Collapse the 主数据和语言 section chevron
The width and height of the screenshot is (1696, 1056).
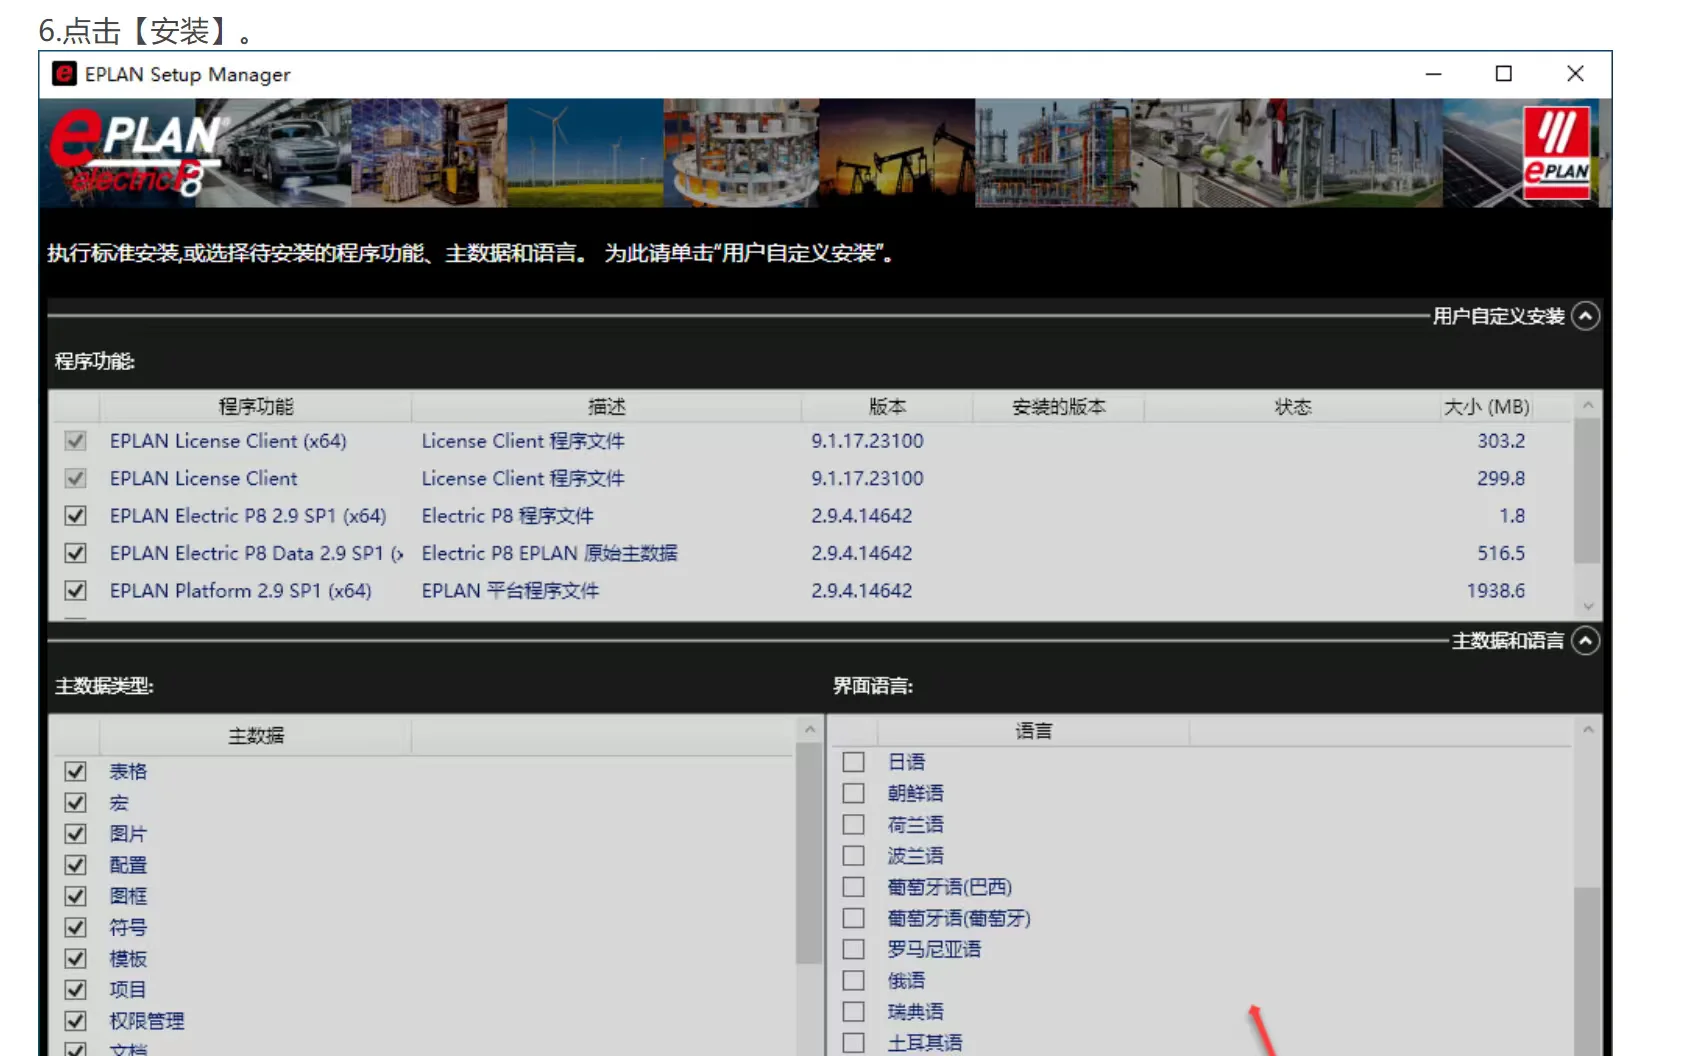coord(1585,640)
